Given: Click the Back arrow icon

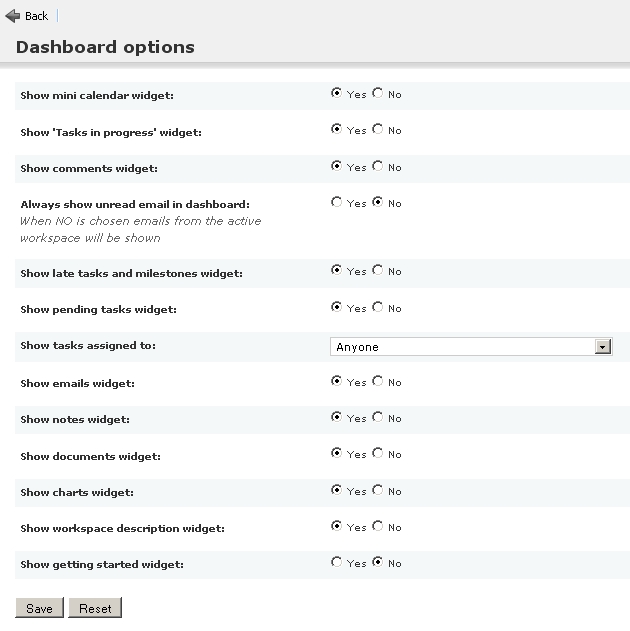Looking at the screenshot, I should (x=13, y=16).
